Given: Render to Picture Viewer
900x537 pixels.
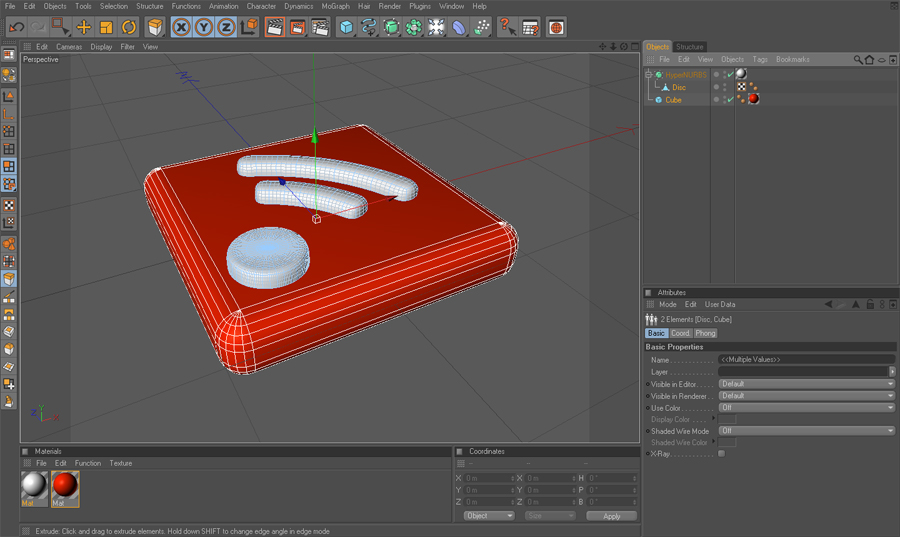Looking at the screenshot, I should click(x=297, y=27).
